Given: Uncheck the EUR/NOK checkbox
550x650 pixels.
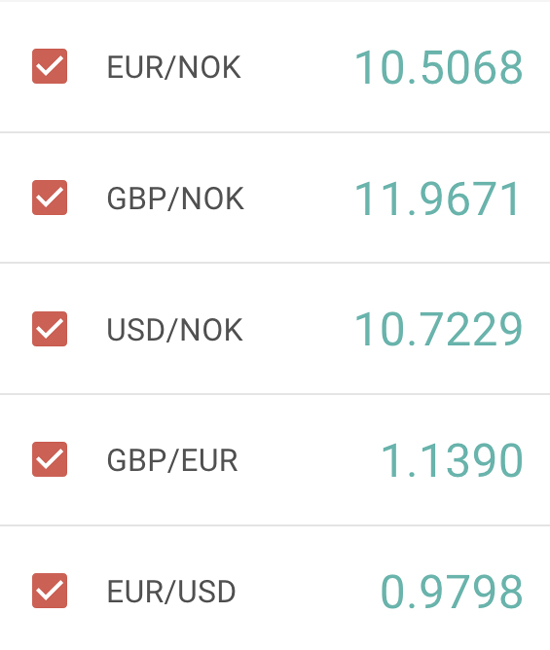Looking at the screenshot, I should (49, 66).
